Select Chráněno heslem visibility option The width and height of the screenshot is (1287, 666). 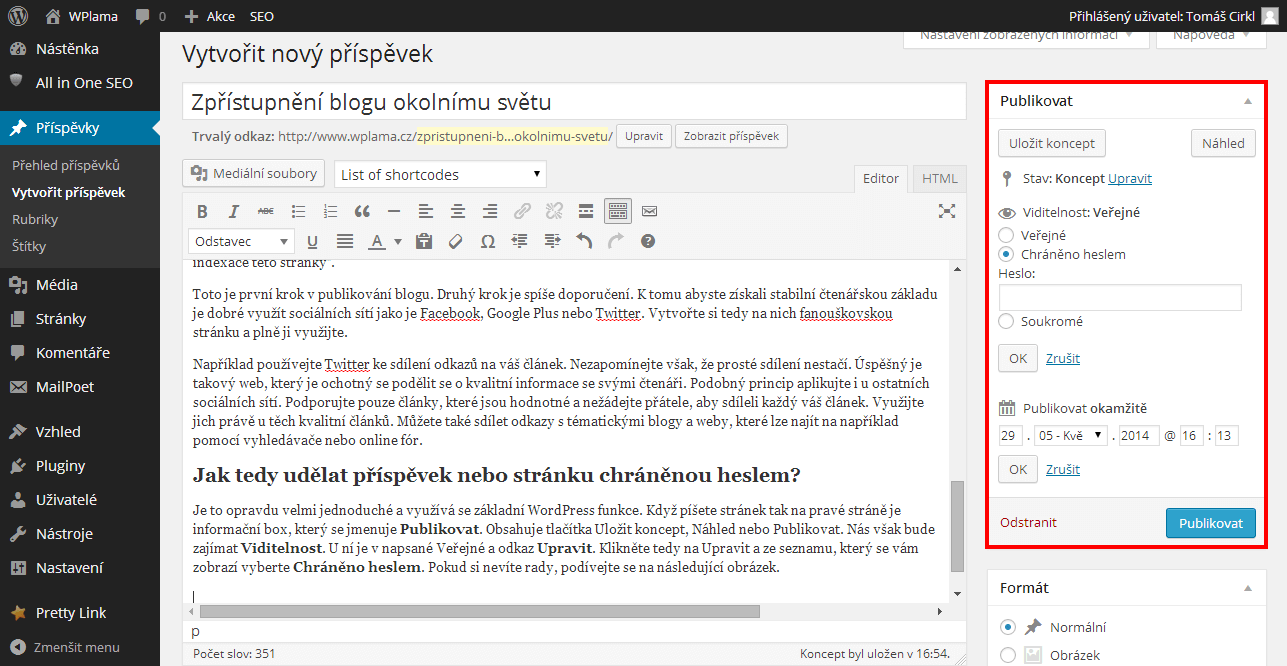(1007, 254)
